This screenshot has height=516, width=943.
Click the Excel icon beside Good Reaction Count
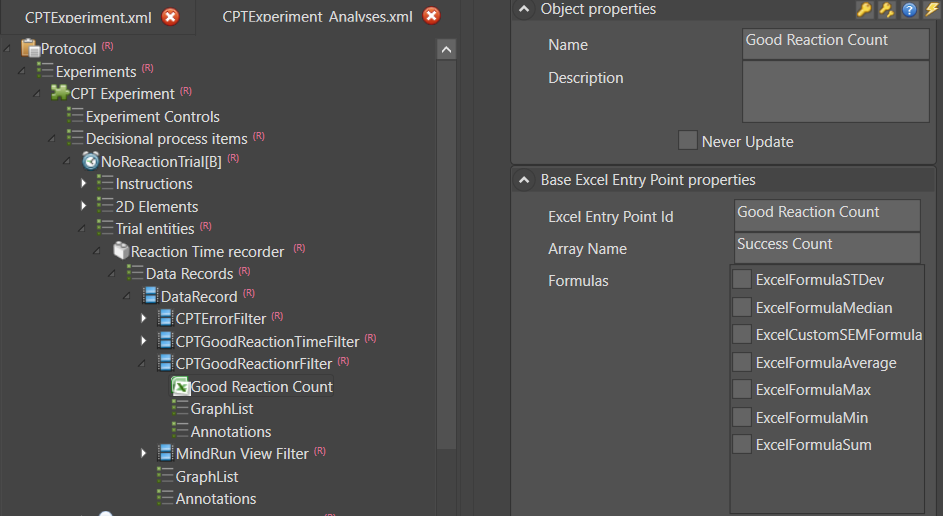pos(181,386)
